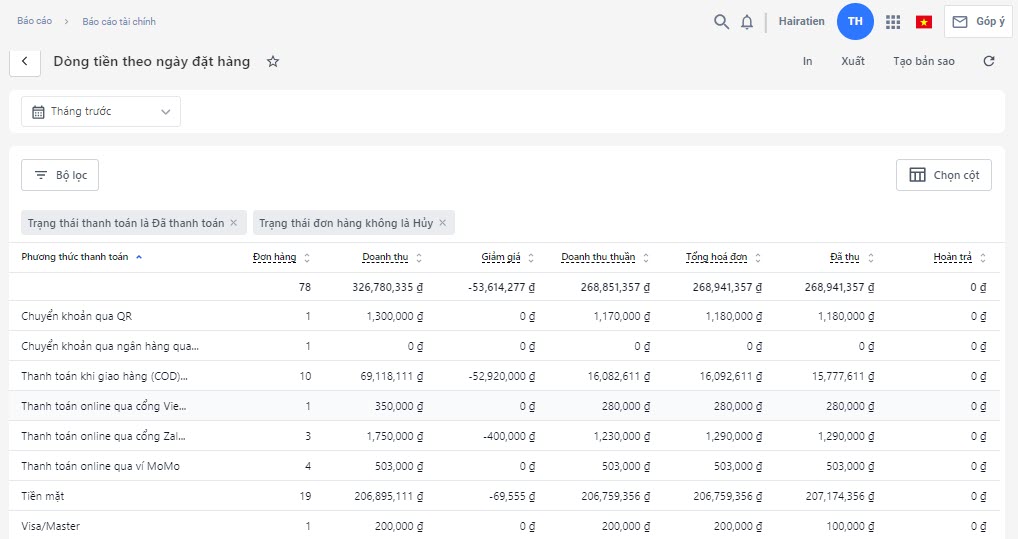This screenshot has width=1018, height=539.
Task: Click the Vietnam flag language icon
Action: tap(924, 22)
